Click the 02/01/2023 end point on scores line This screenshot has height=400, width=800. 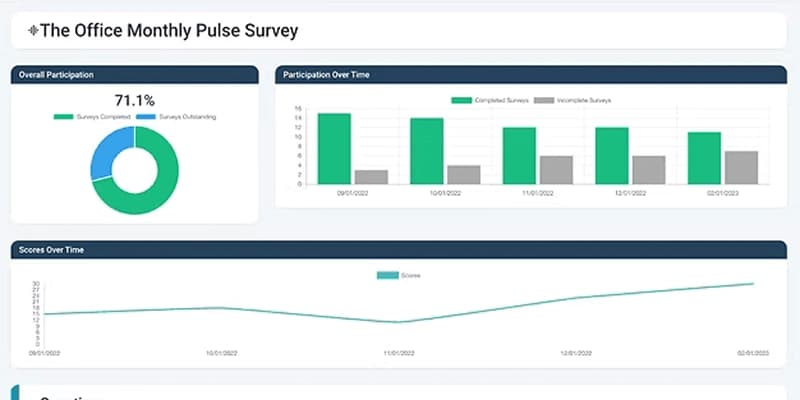click(753, 284)
